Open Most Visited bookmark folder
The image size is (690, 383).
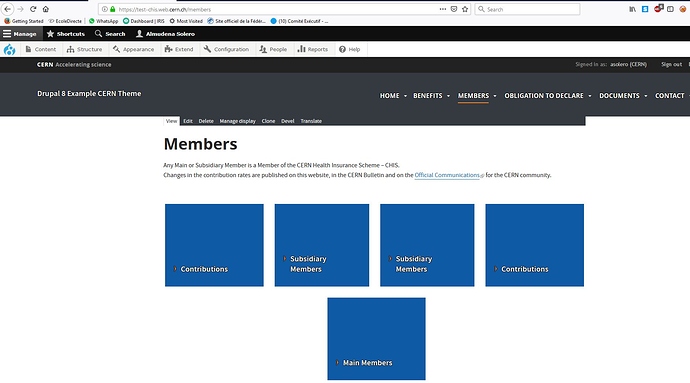click(x=186, y=21)
